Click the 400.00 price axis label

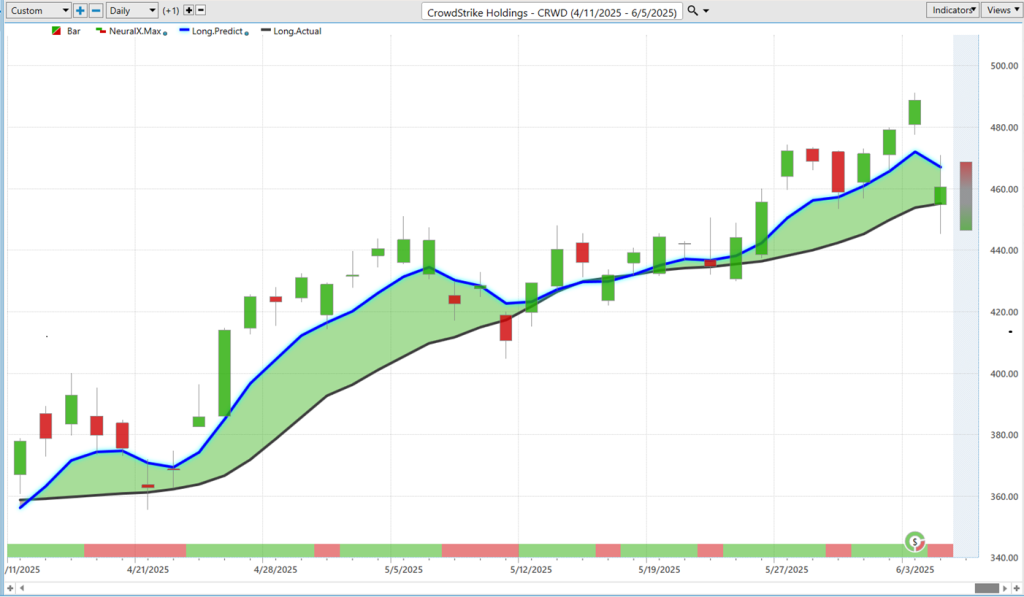click(1004, 374)
